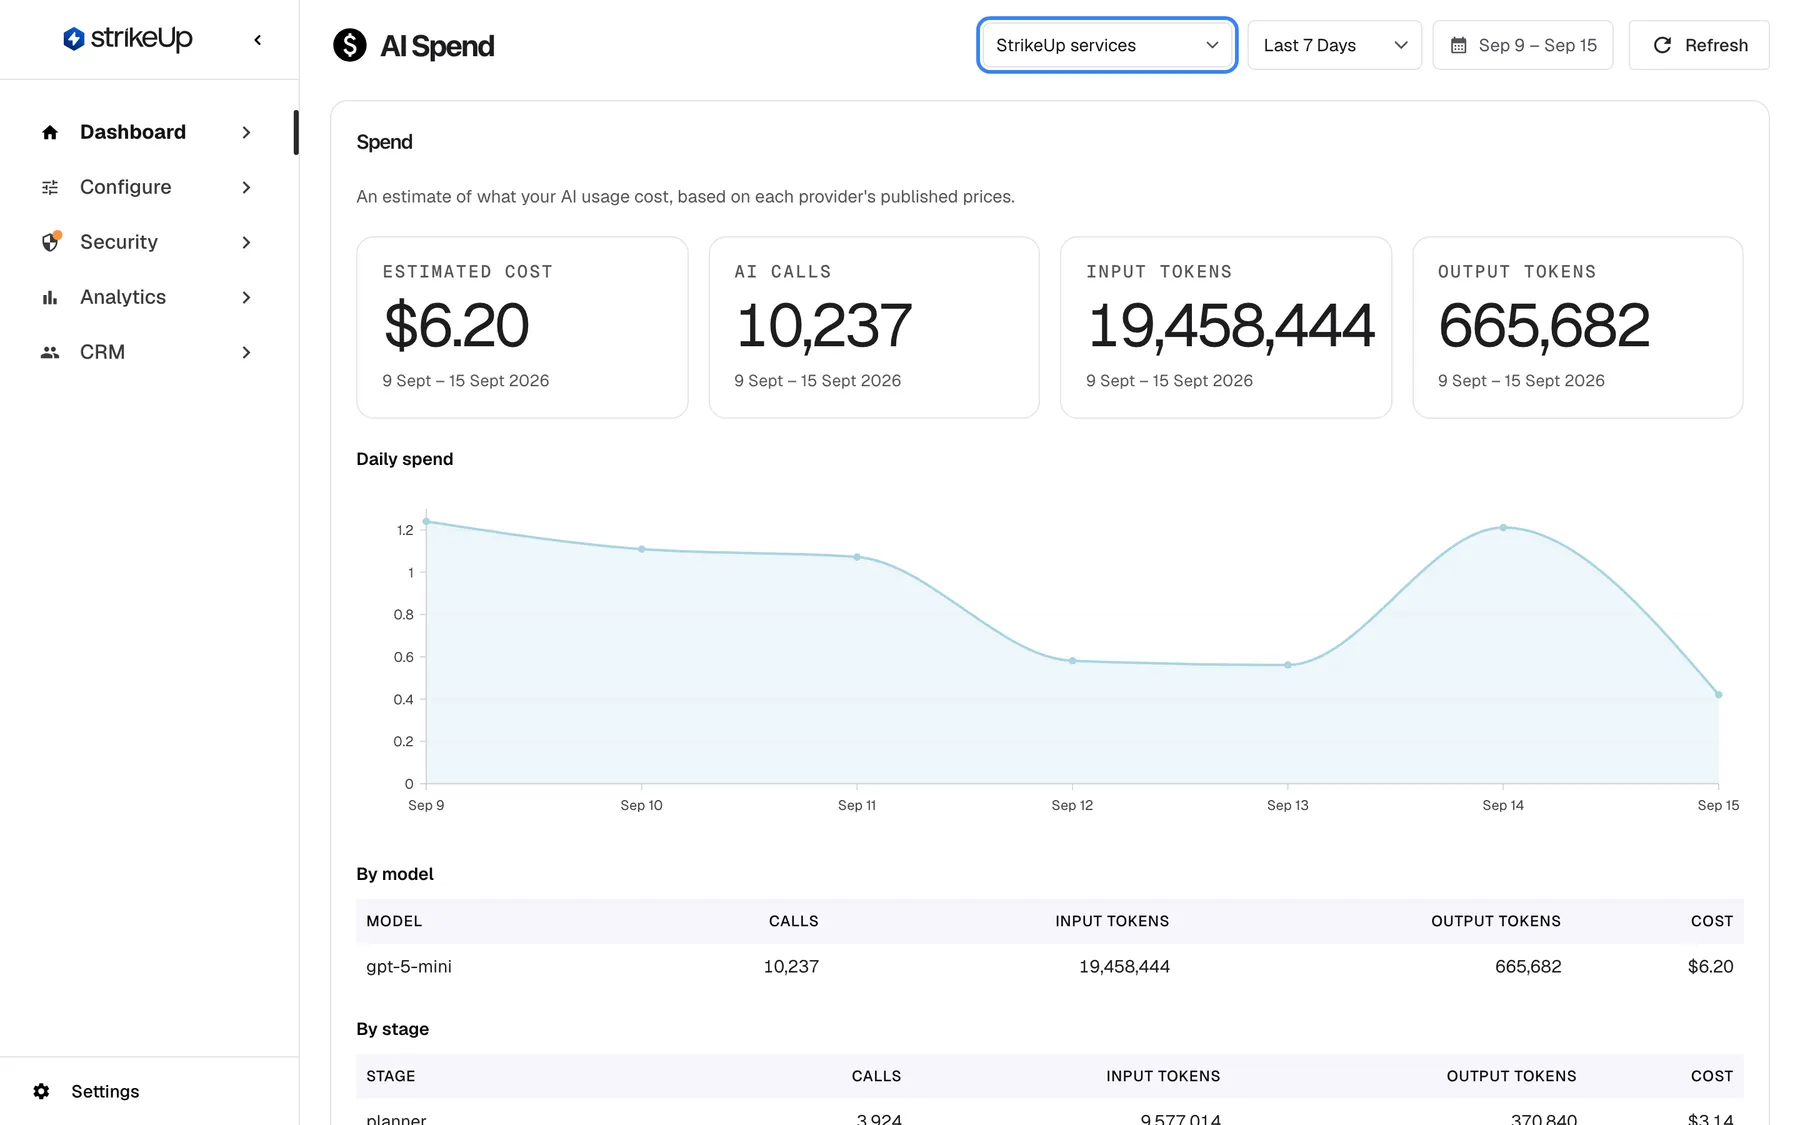Screen dimensions: 1800x1125
Task: Click the Daily spend heading
Action: pos(405,459)
